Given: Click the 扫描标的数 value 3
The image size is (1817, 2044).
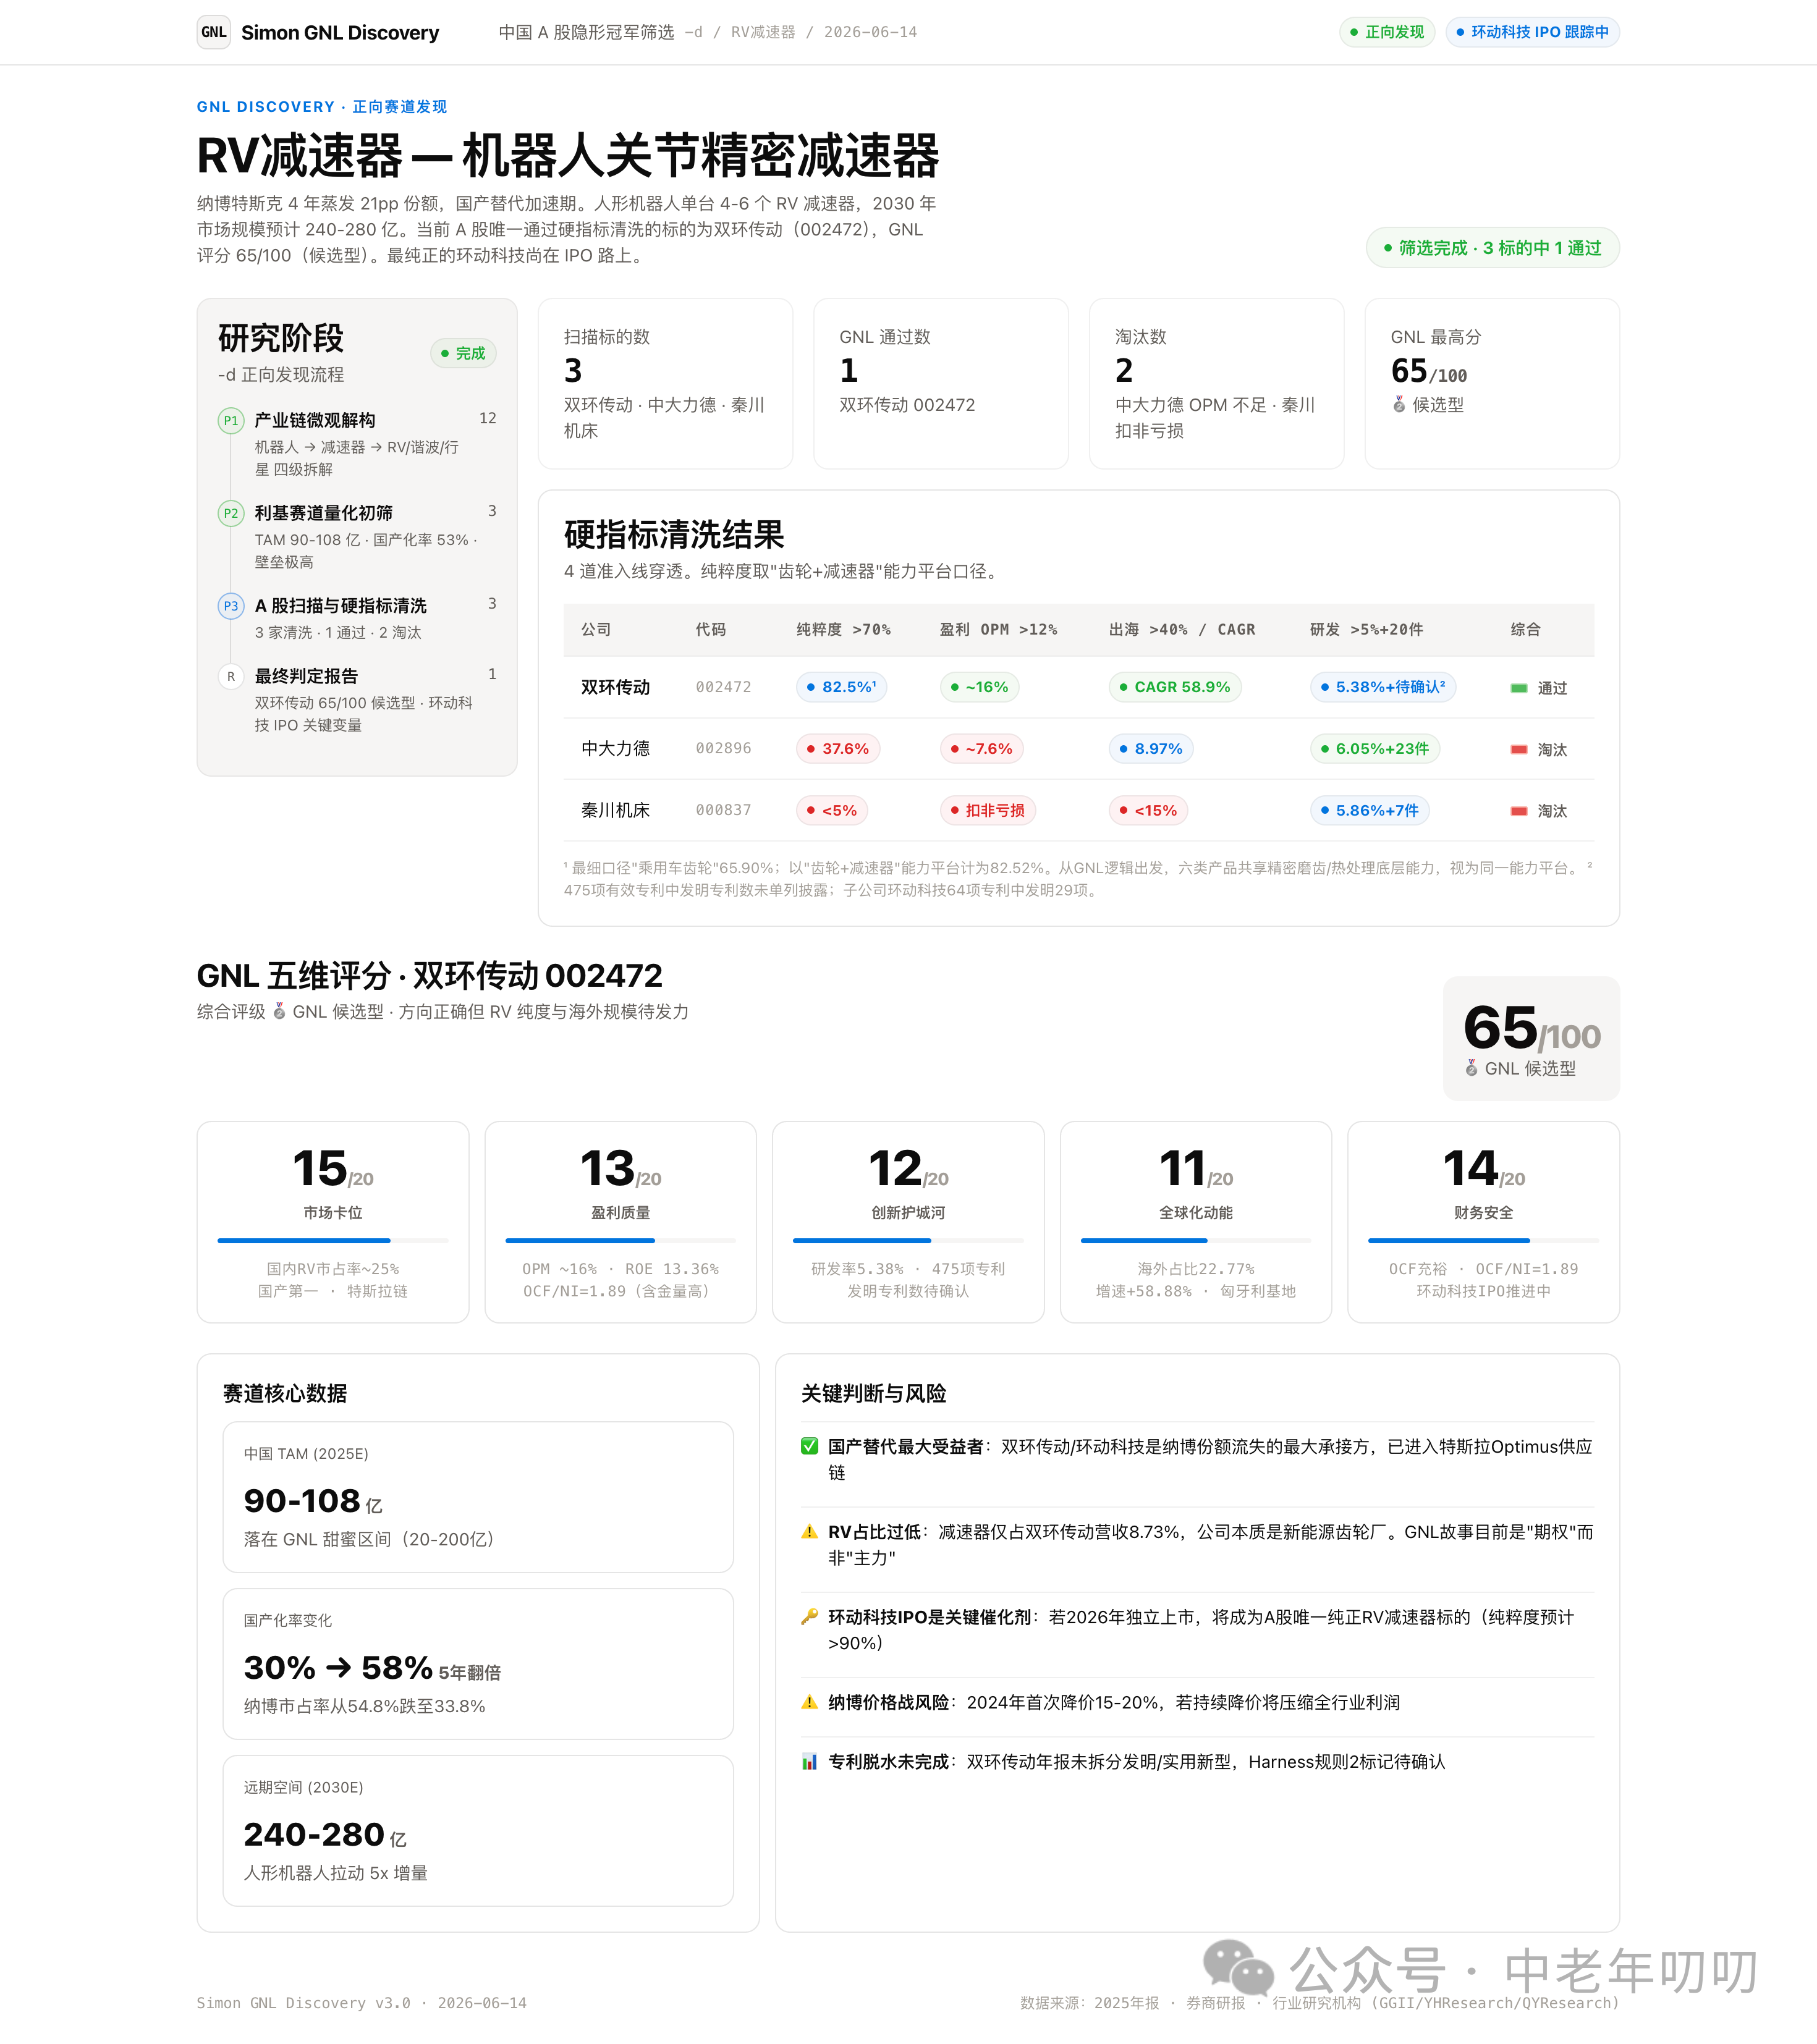Looking at the screenshot, I should (573, 371).
